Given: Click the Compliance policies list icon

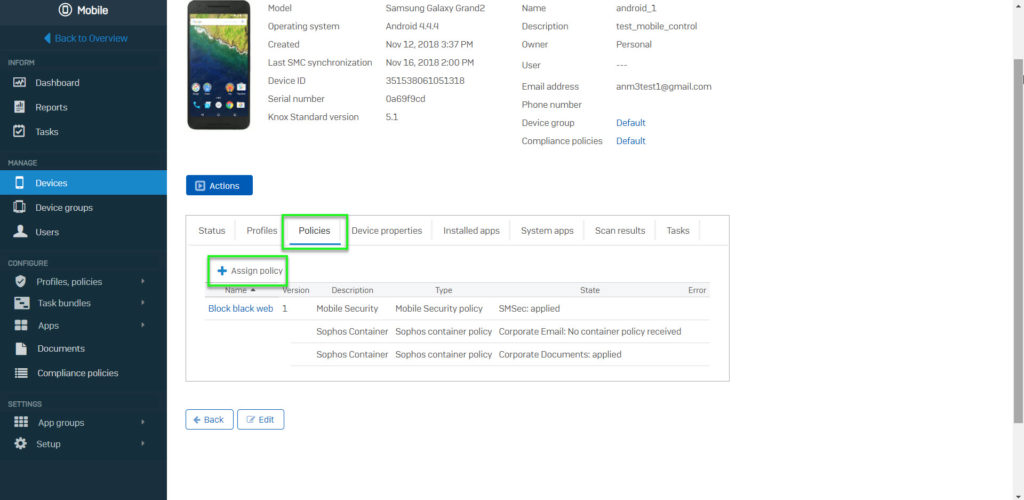Looking at the screenshot, I should 21,373.
